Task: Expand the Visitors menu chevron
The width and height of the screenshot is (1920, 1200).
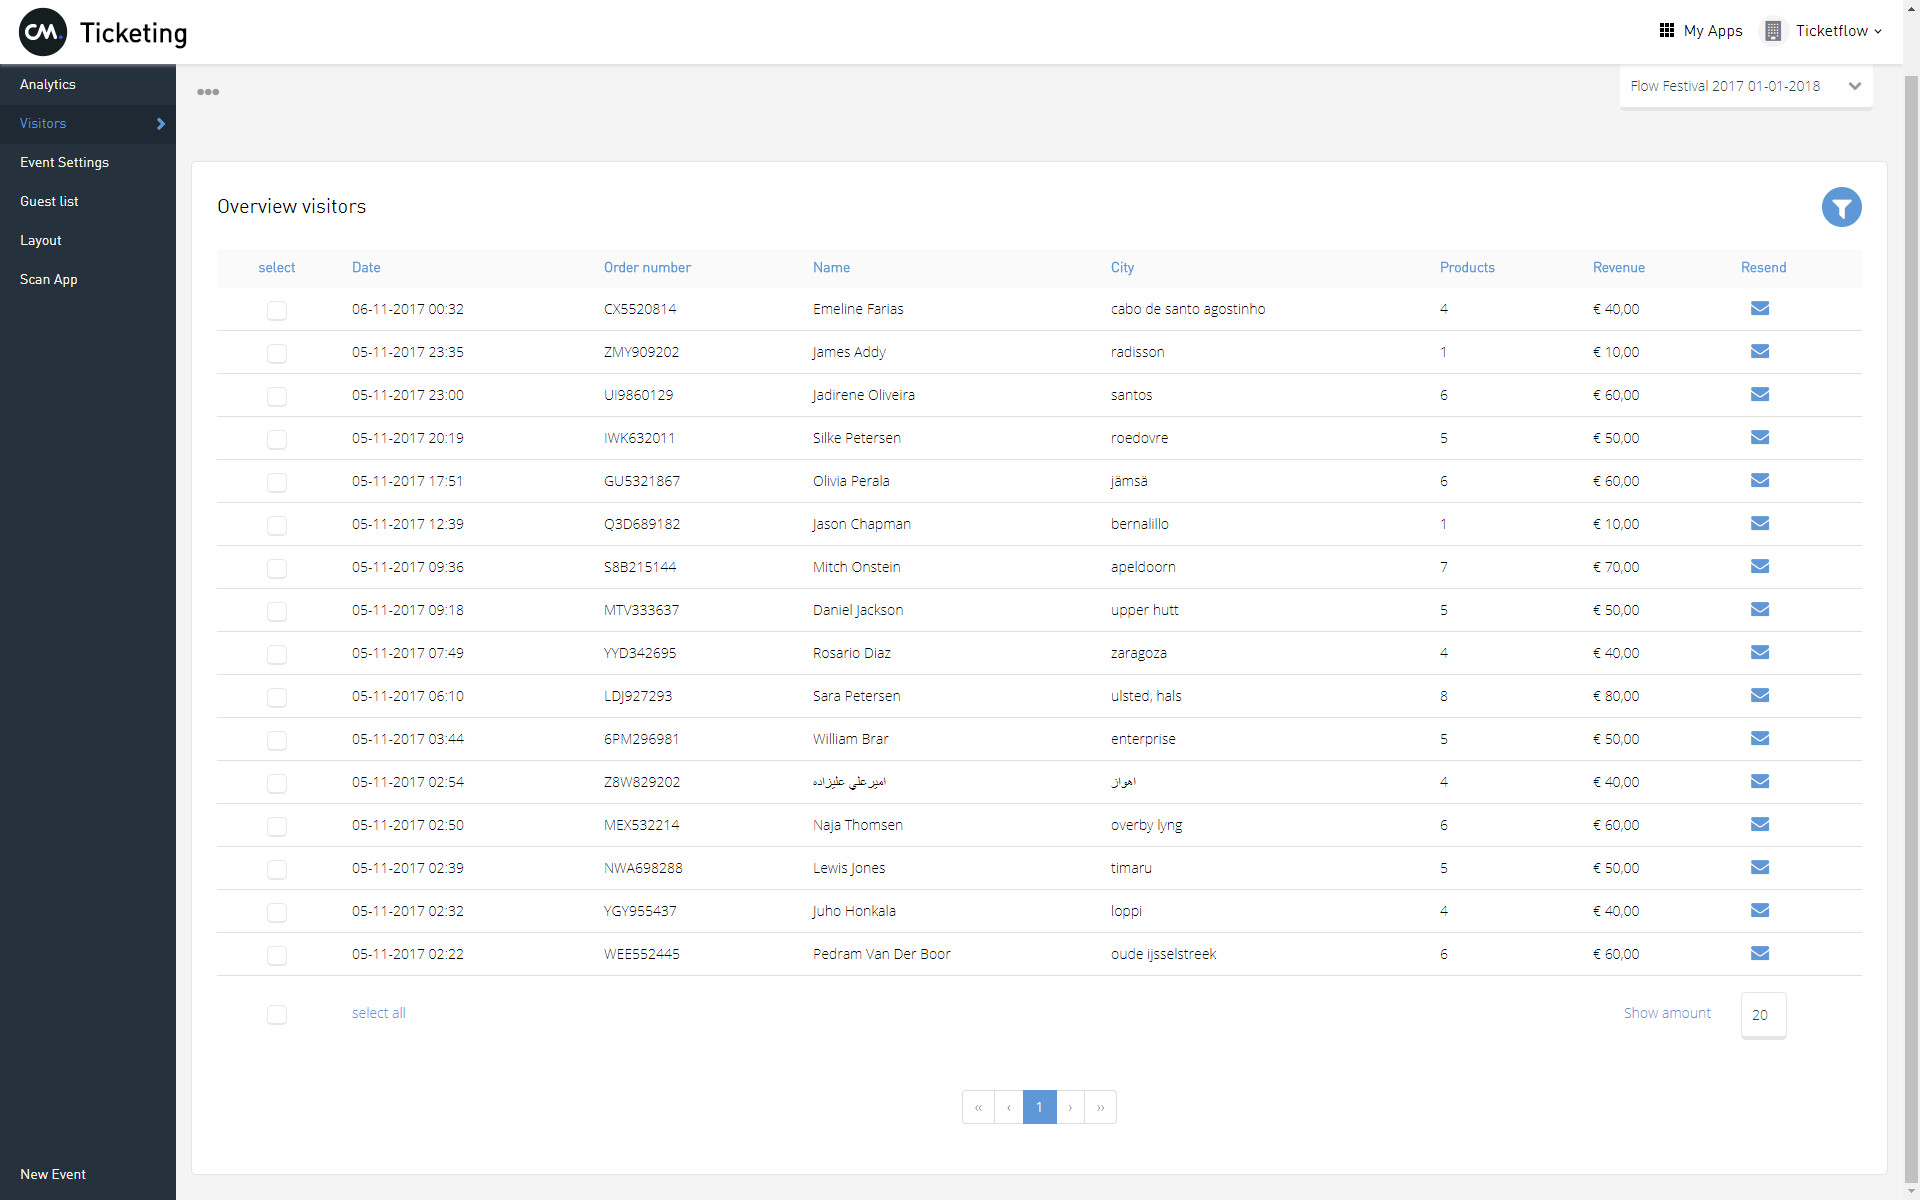Action: [x=160, y=124]
